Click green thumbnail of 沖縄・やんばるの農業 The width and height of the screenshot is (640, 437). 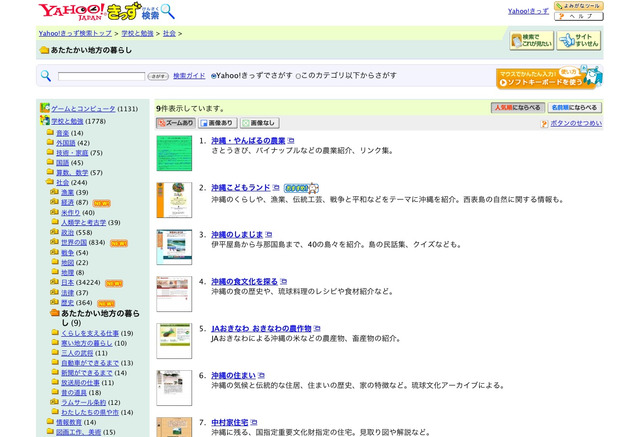click(x=174, y=153)
